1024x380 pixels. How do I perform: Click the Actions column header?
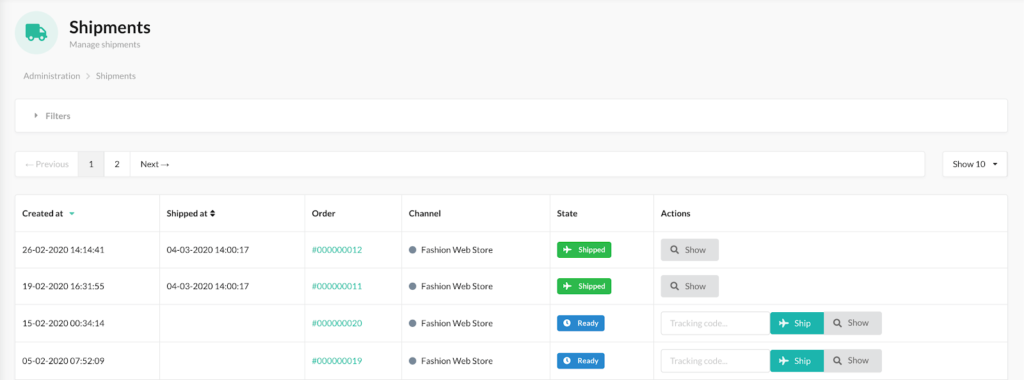pyautogui.click(x=675, y=214)
